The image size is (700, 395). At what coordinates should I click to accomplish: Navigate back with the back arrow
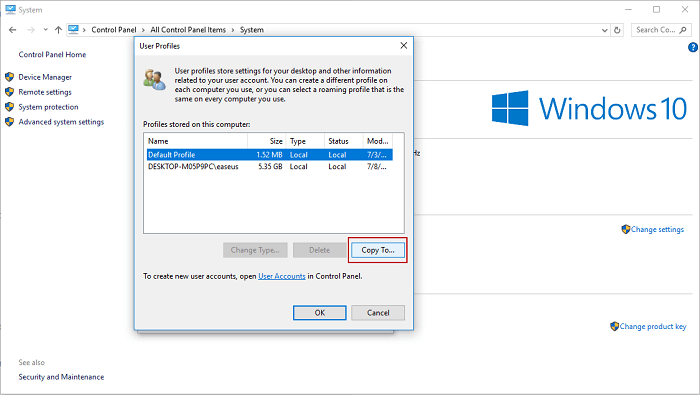12,30
